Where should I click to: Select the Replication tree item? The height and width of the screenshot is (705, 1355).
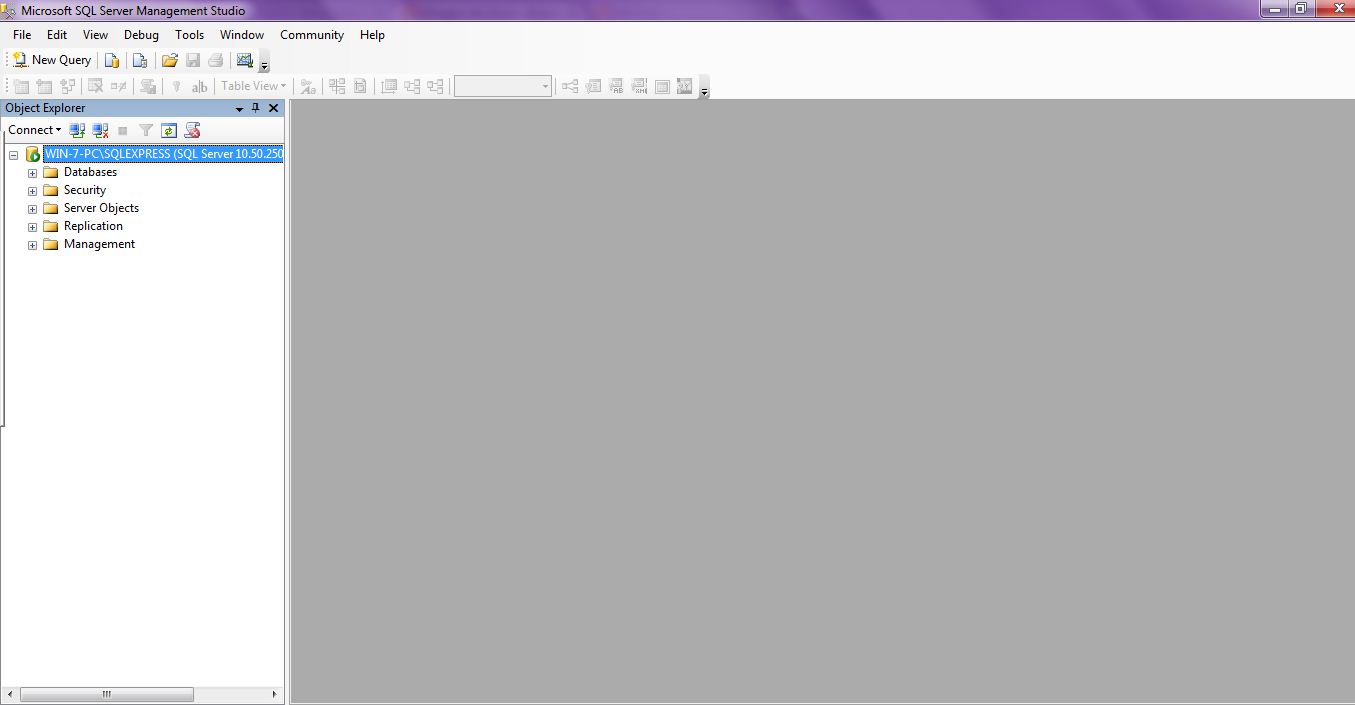point(93,226)
